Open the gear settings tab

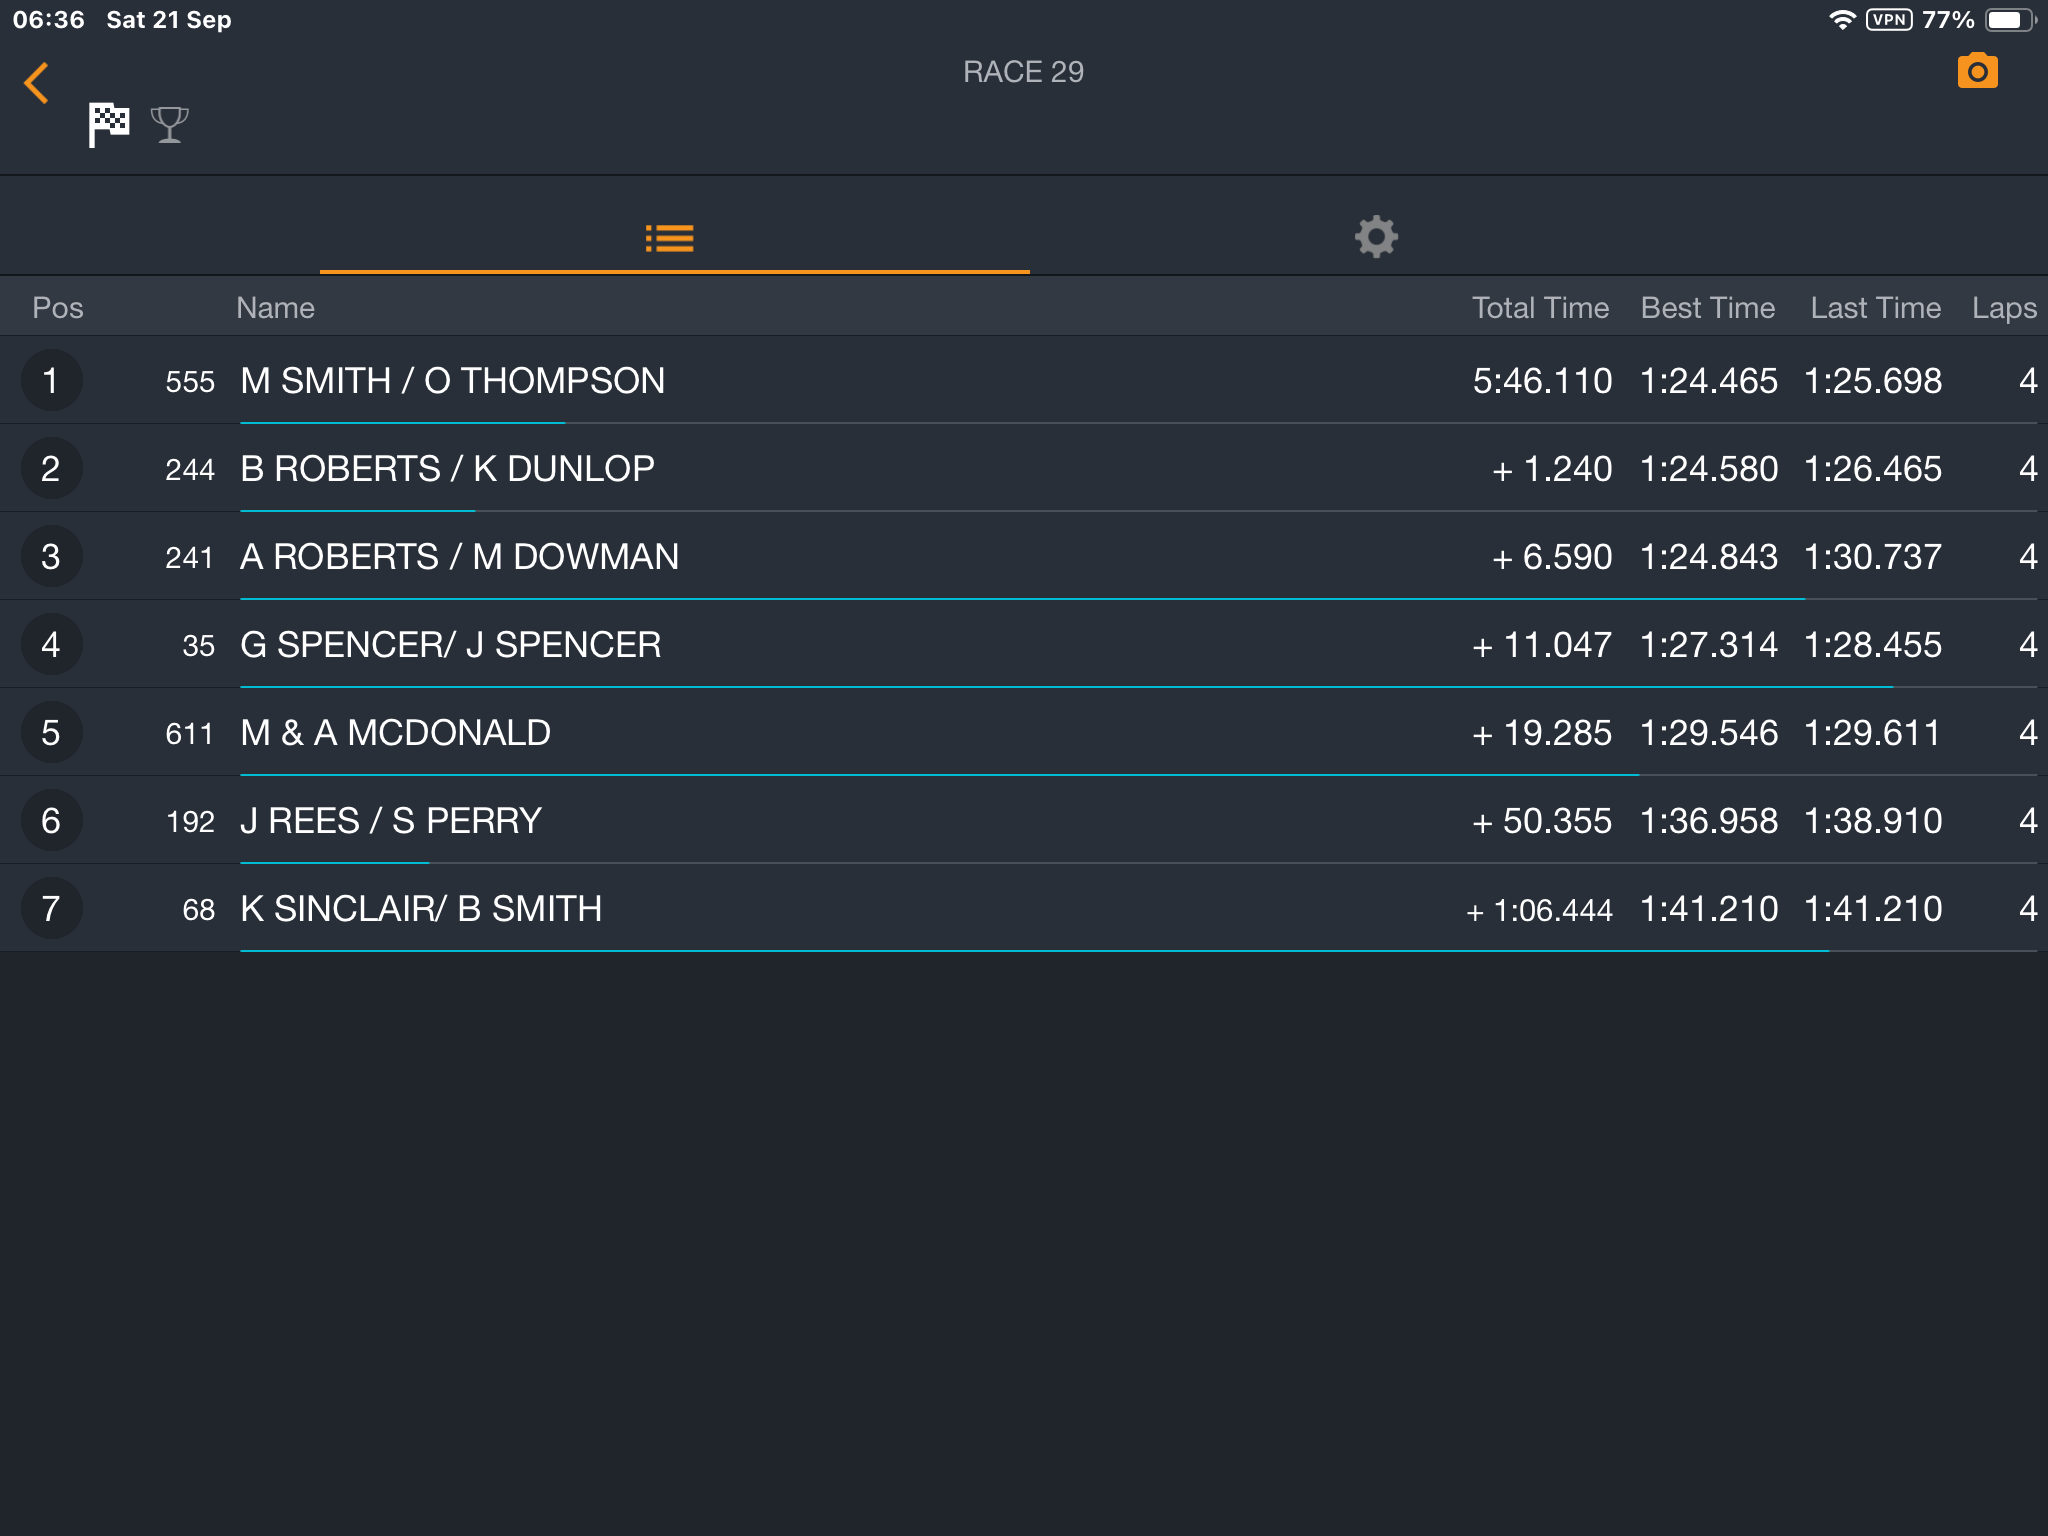pyautogui.click(x=1376, y=237)
